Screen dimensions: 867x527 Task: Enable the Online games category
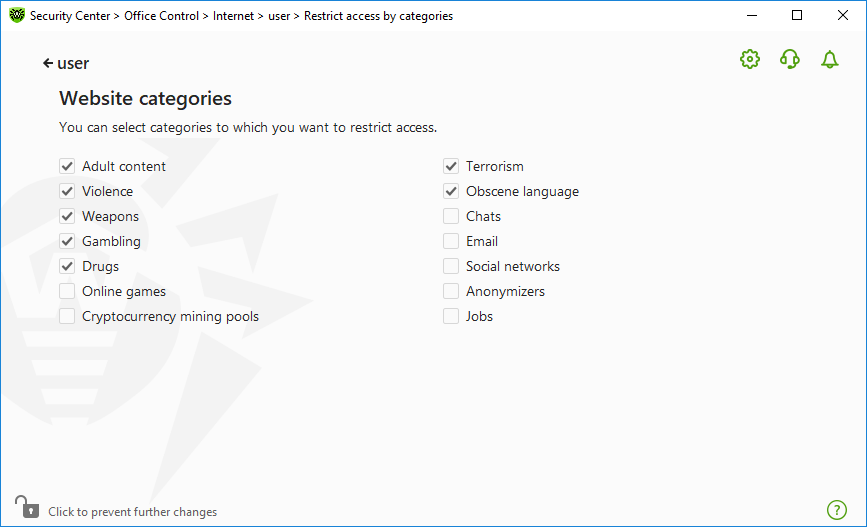pos(67,291)
